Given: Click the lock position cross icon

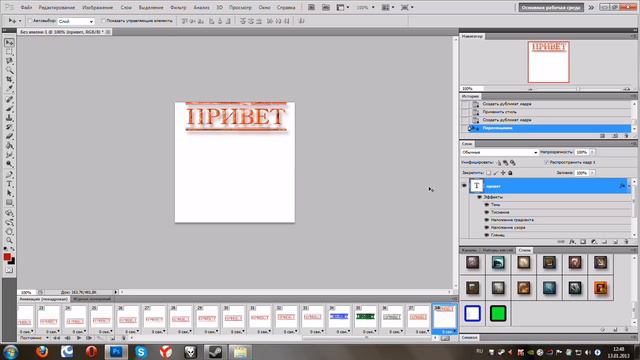Looking at the screenshot, I should pos(503,173).
